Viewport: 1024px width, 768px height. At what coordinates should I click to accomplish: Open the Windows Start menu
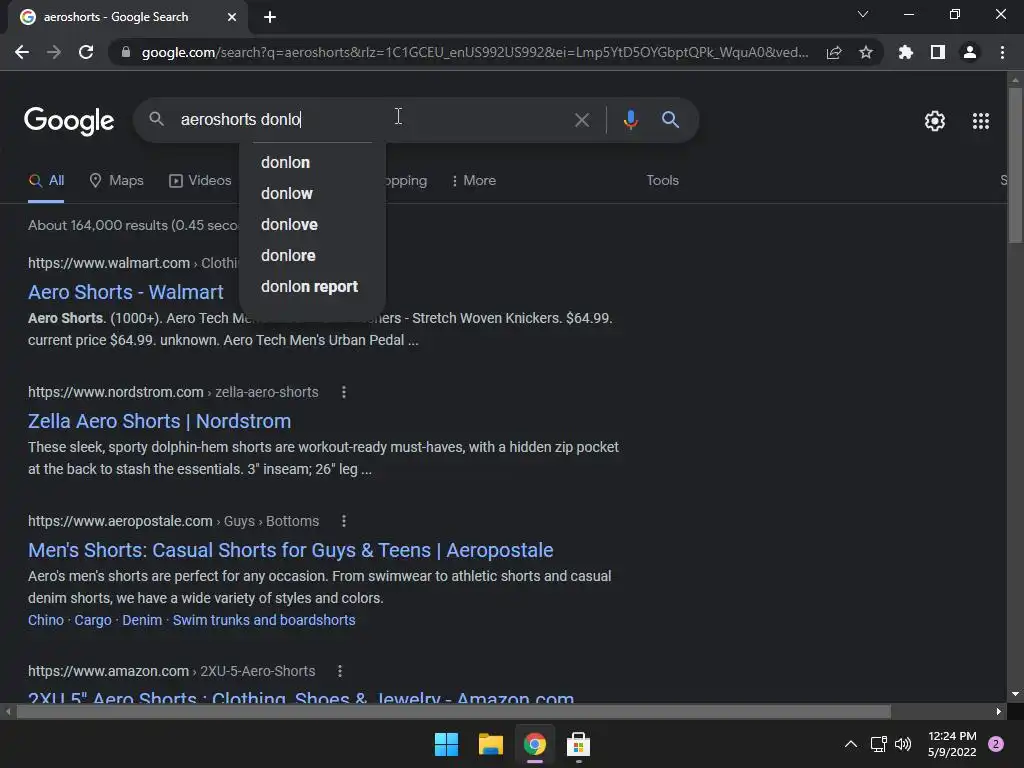[446, 744]
